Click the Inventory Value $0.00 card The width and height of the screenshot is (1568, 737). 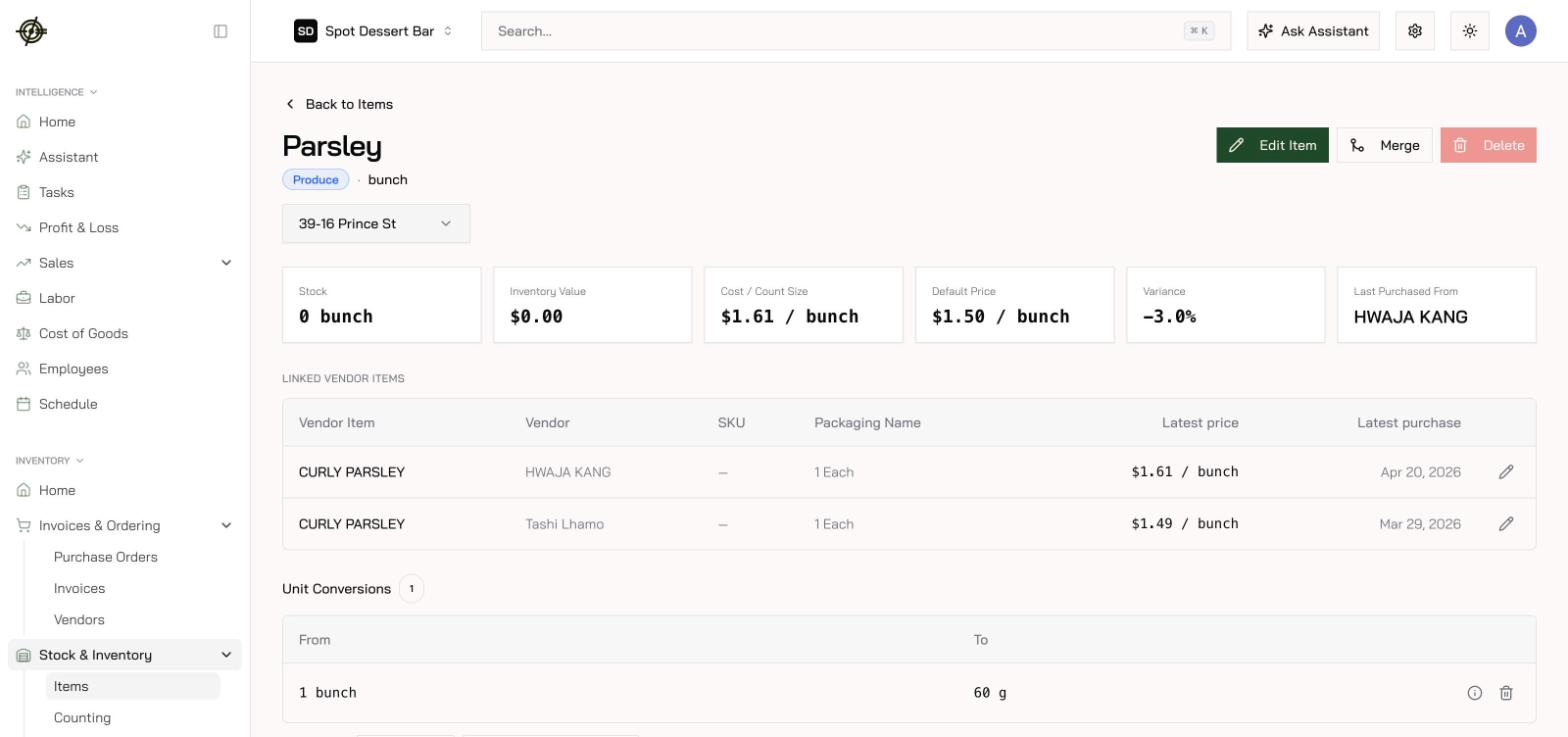pos(593,305)
